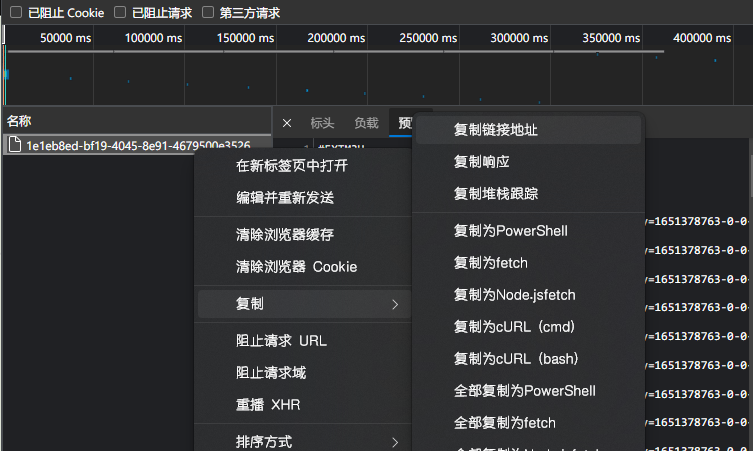The image size is (753, 451).
Task: Check the 第三方请求 filter option
Action: point(208,13)
